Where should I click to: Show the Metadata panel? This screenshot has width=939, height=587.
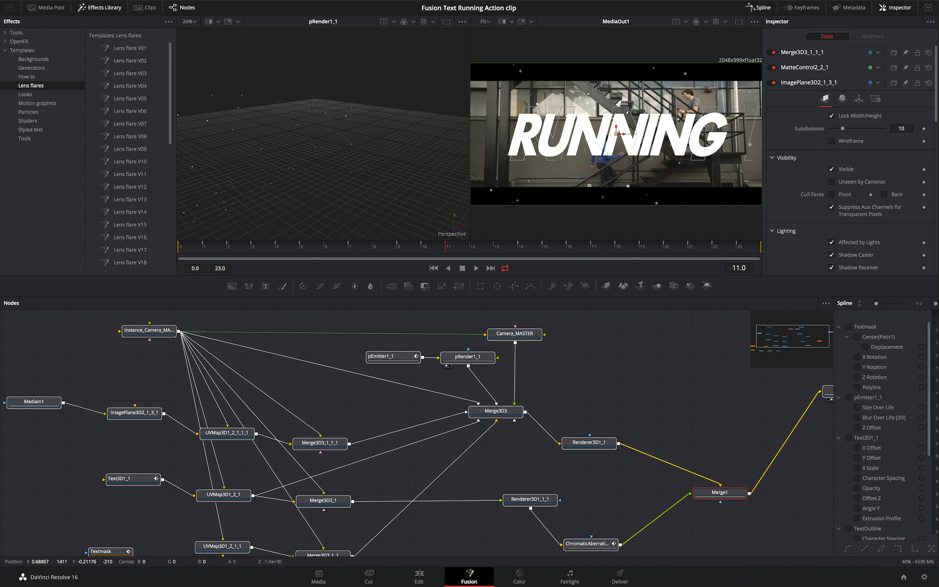pyautogui.click(x=851, y=6)
